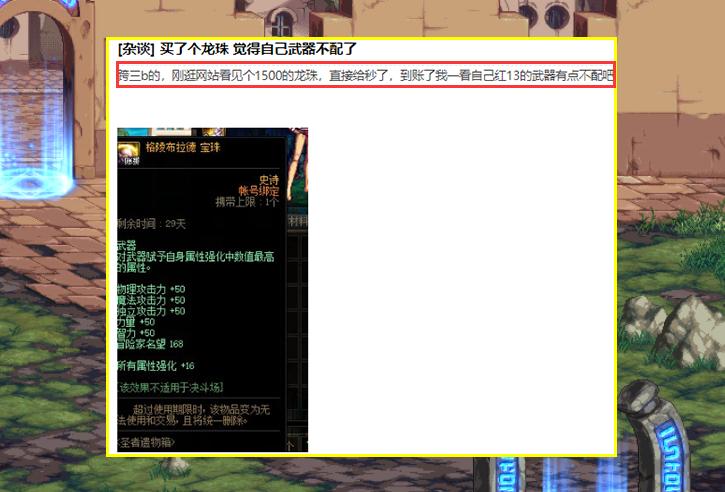Click the 冒险家名望 168 line
The image size is (725, 492).
point(151,344)
